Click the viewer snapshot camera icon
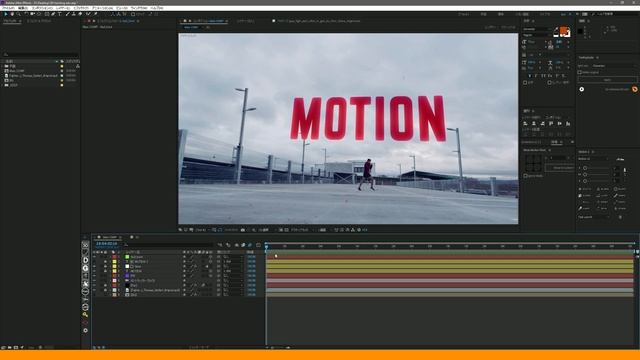This screenshot has height=360, width=640. tap(242, 230)
